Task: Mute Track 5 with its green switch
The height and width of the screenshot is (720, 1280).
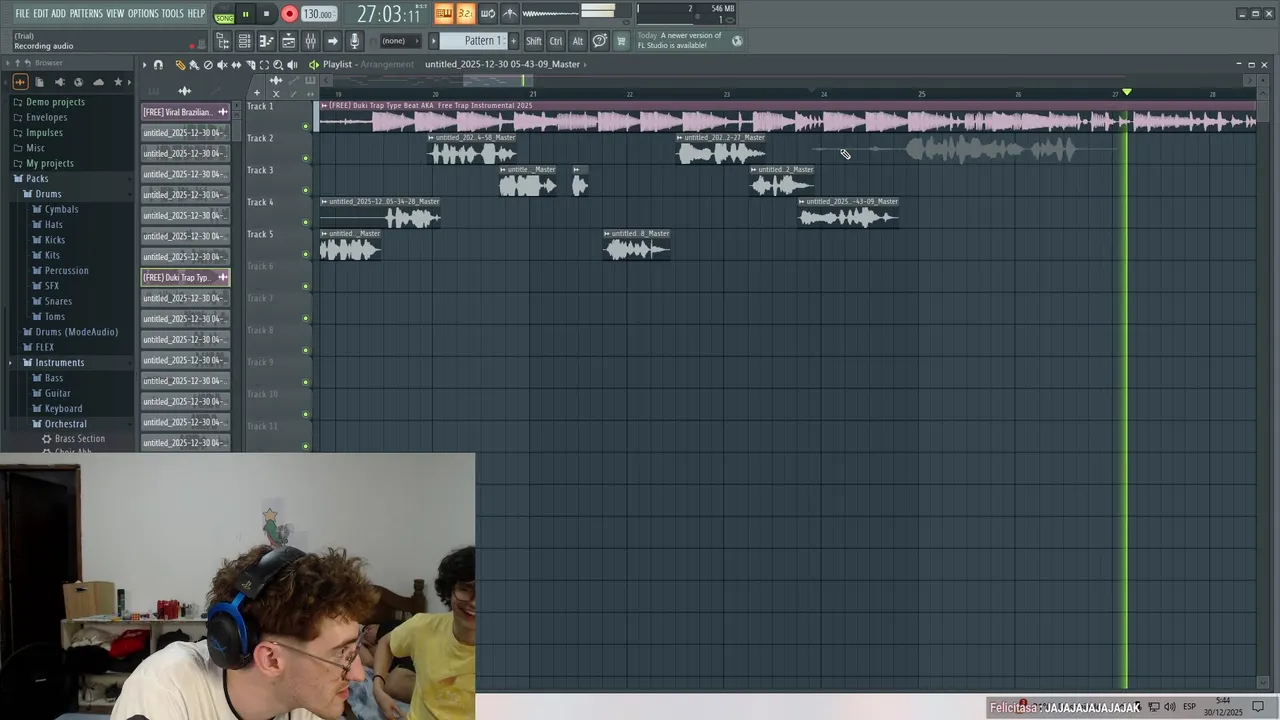Action: point(305,254)
